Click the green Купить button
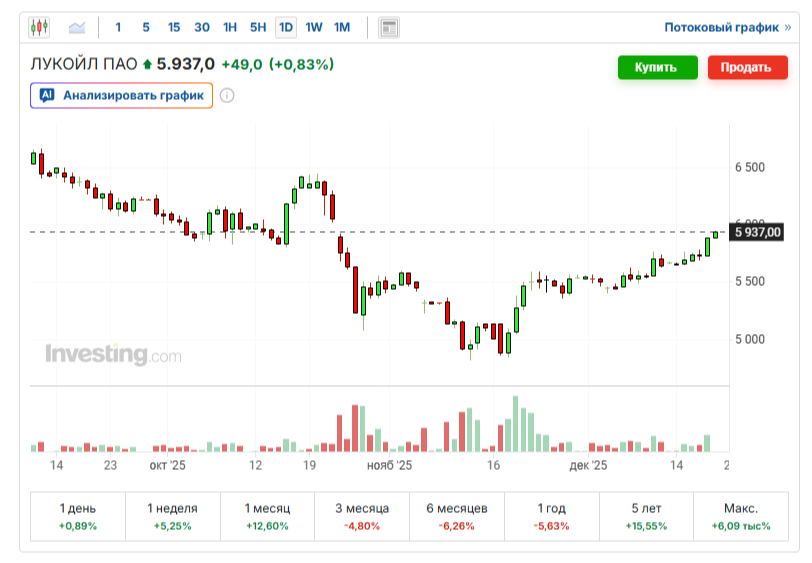This screenshot has width=812, height=563. (x=657, y=67)
